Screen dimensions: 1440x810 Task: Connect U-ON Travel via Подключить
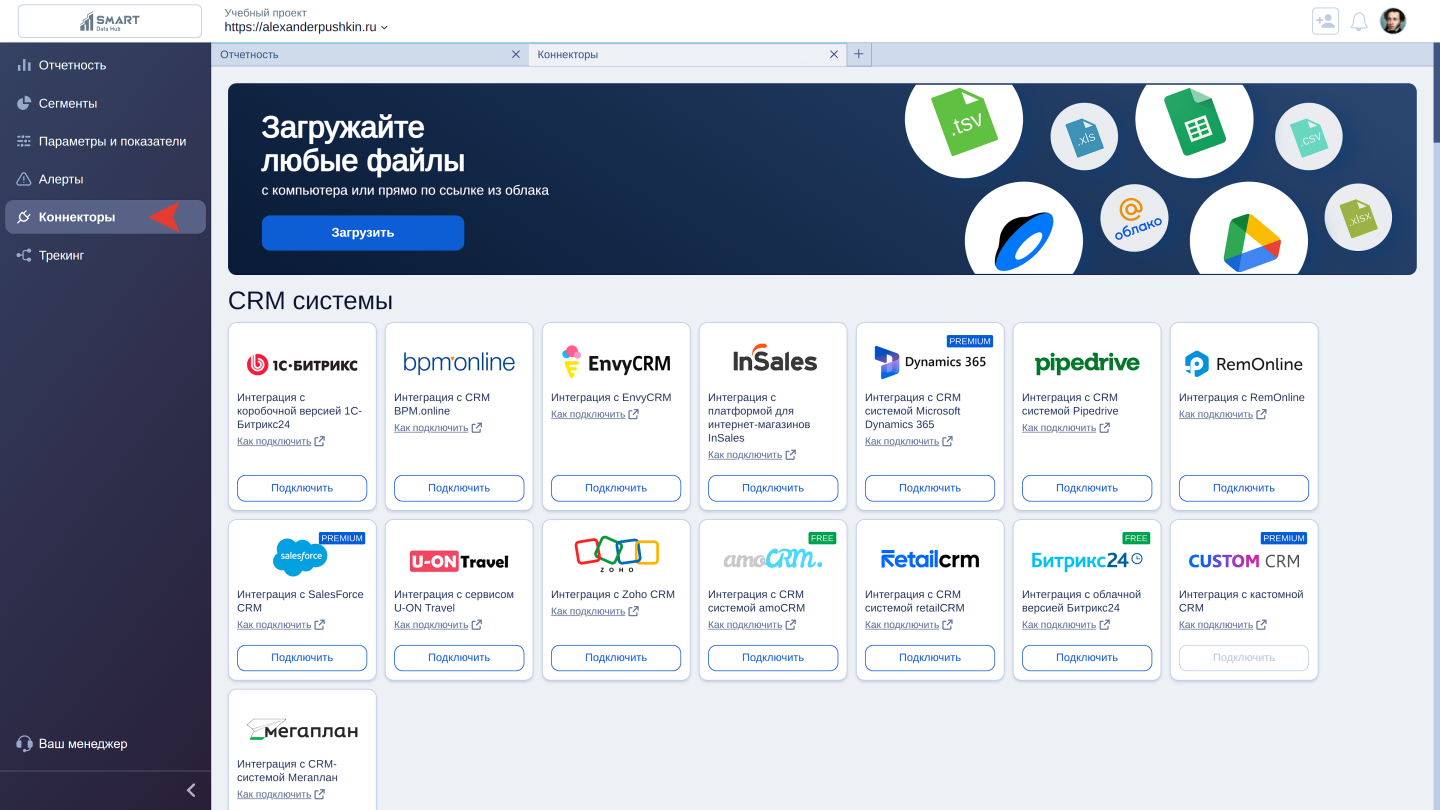(459, 658)
